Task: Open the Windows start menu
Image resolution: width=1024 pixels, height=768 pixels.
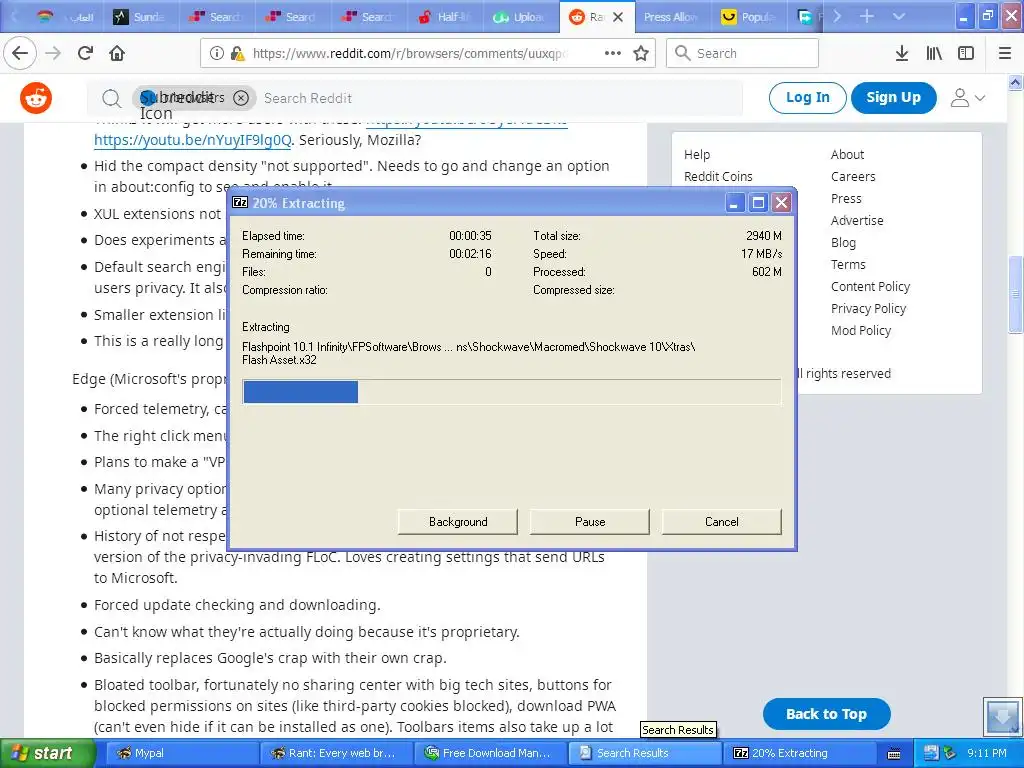Action: (47, 753)
